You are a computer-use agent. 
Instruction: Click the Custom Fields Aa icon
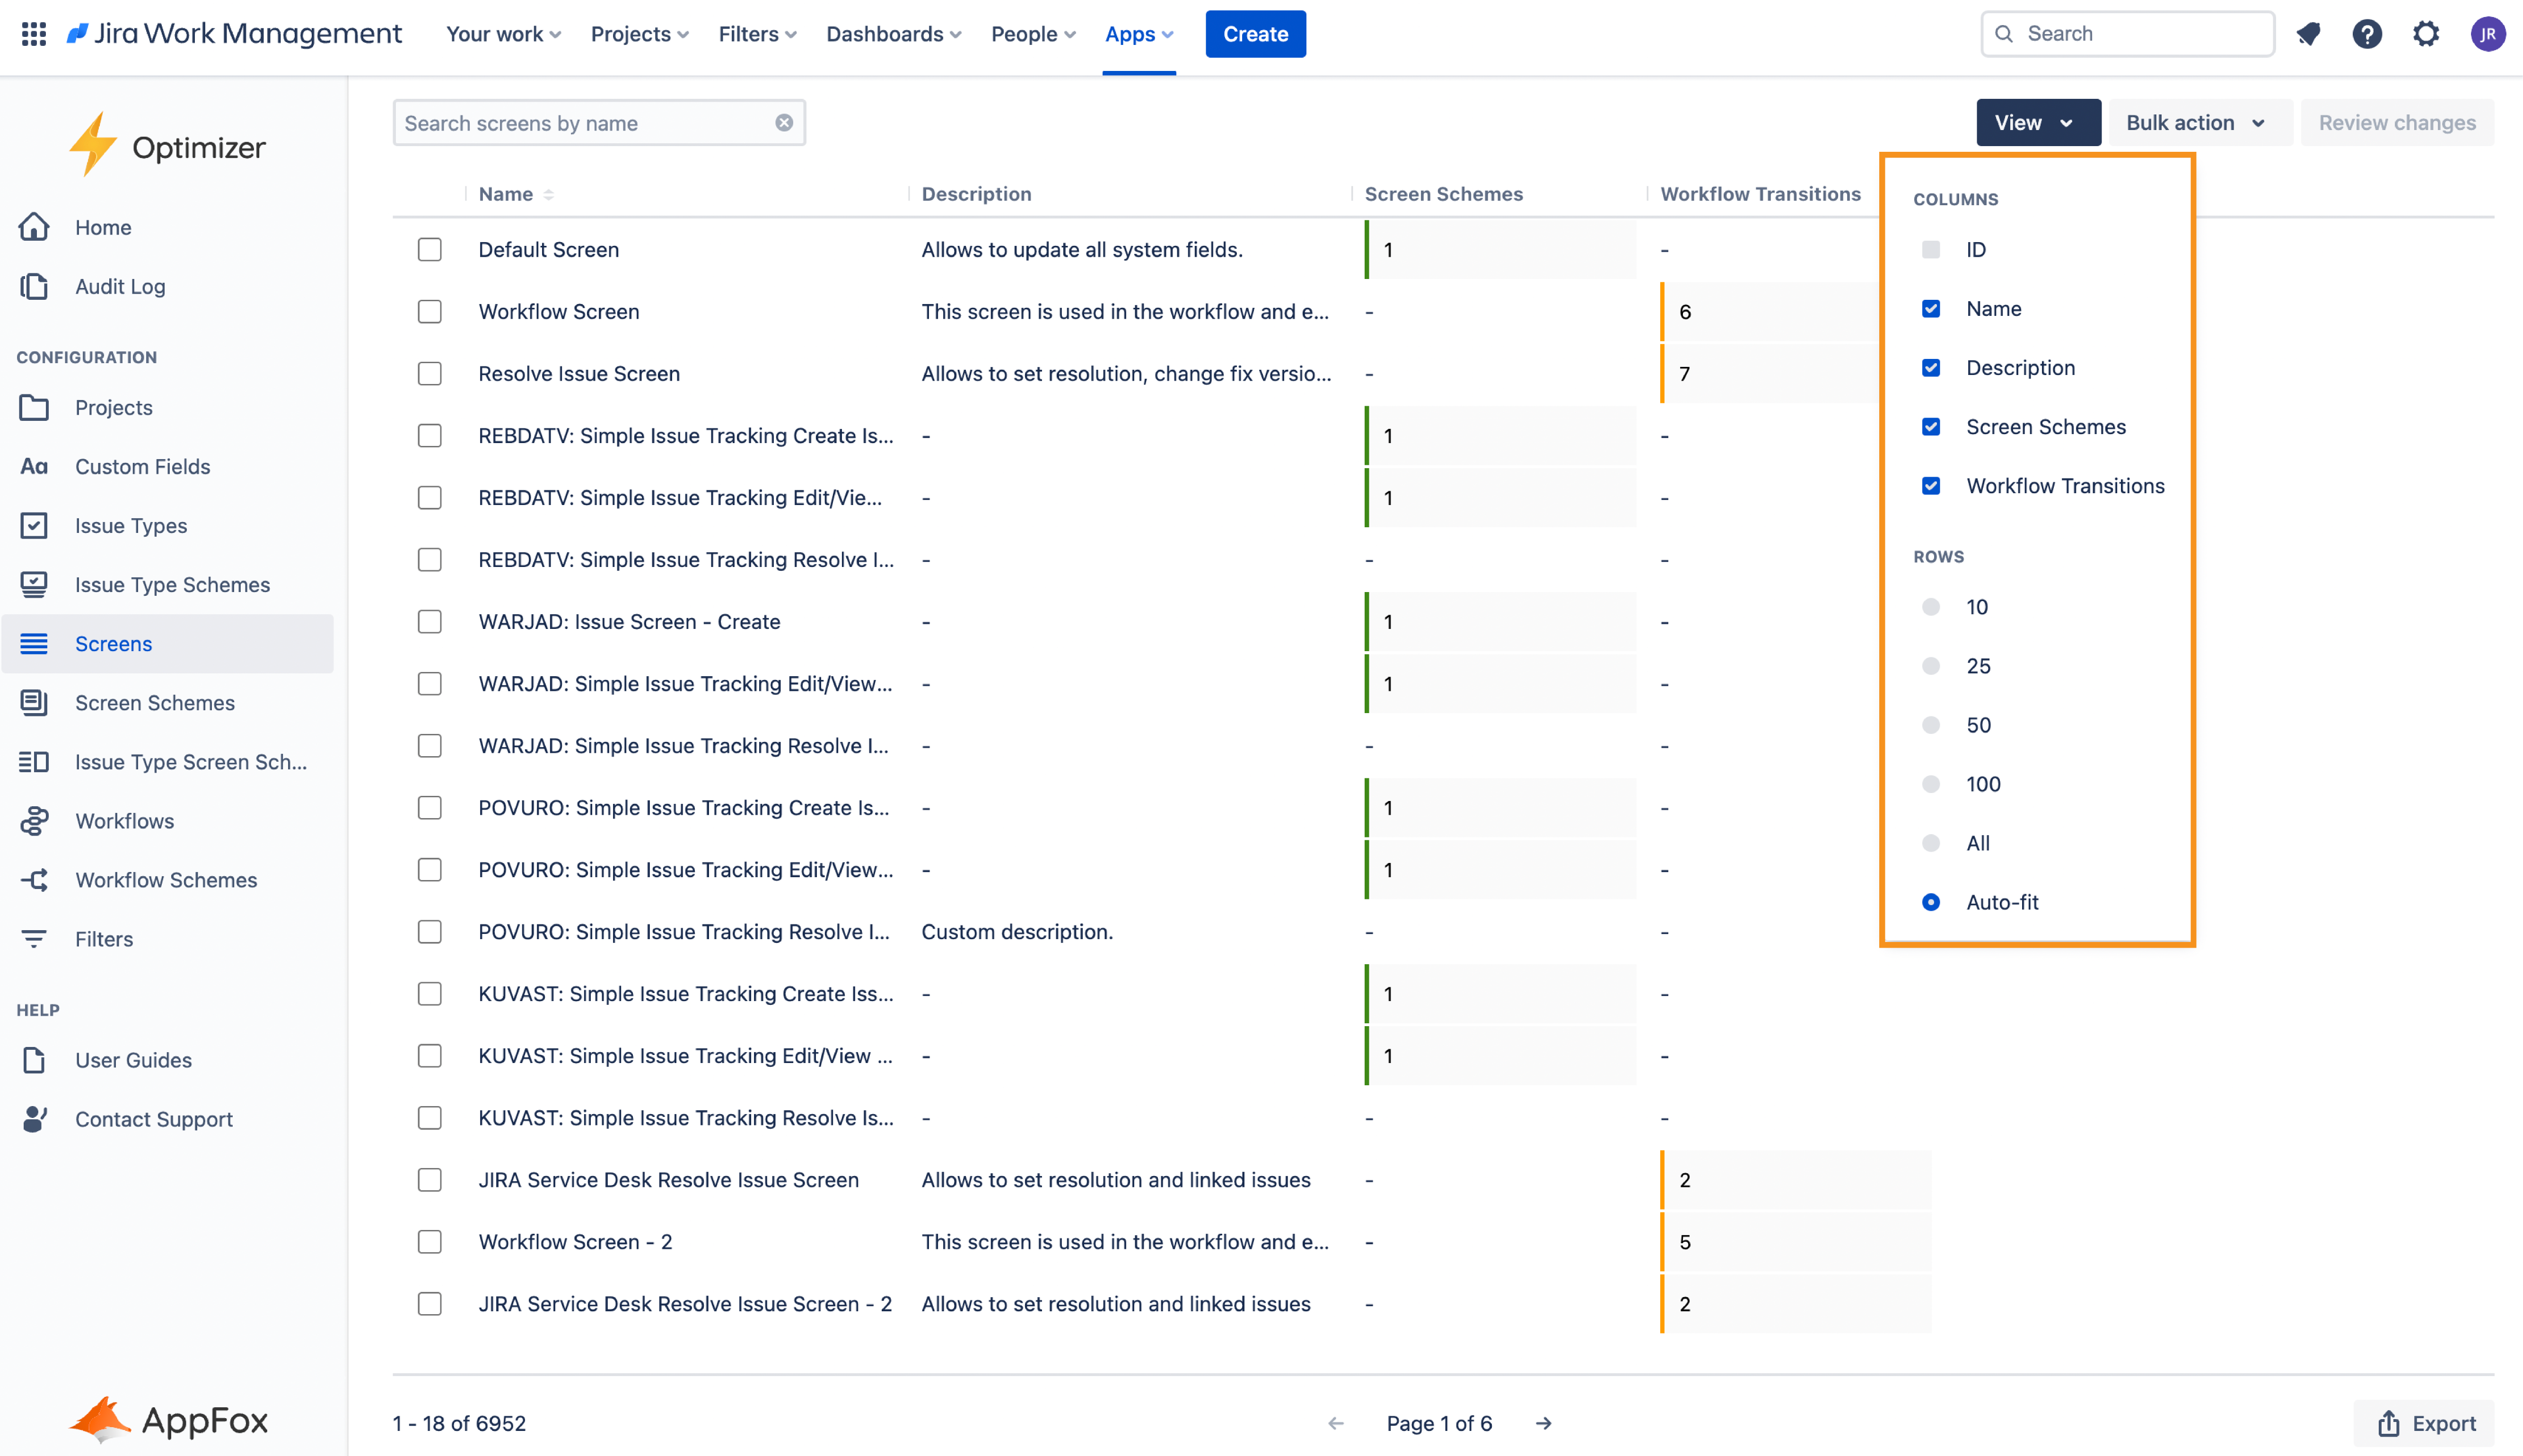click(x=34, y=467)
